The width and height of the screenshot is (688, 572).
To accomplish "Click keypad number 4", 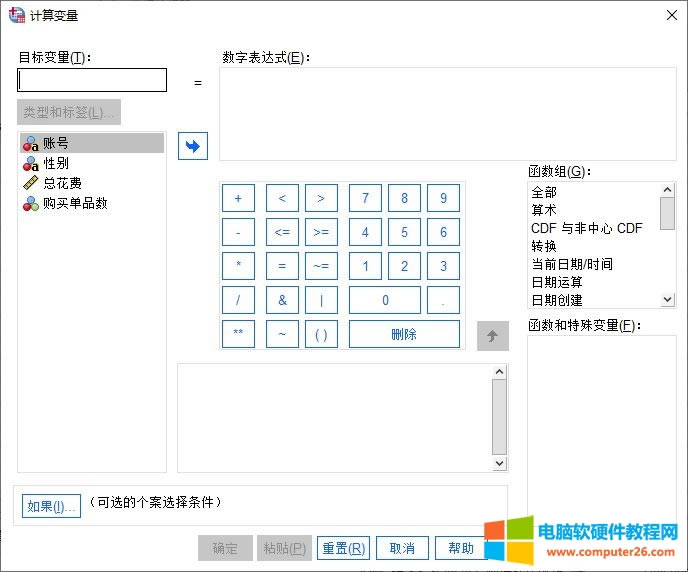I will pyautogui.click(x=365, y=232).
